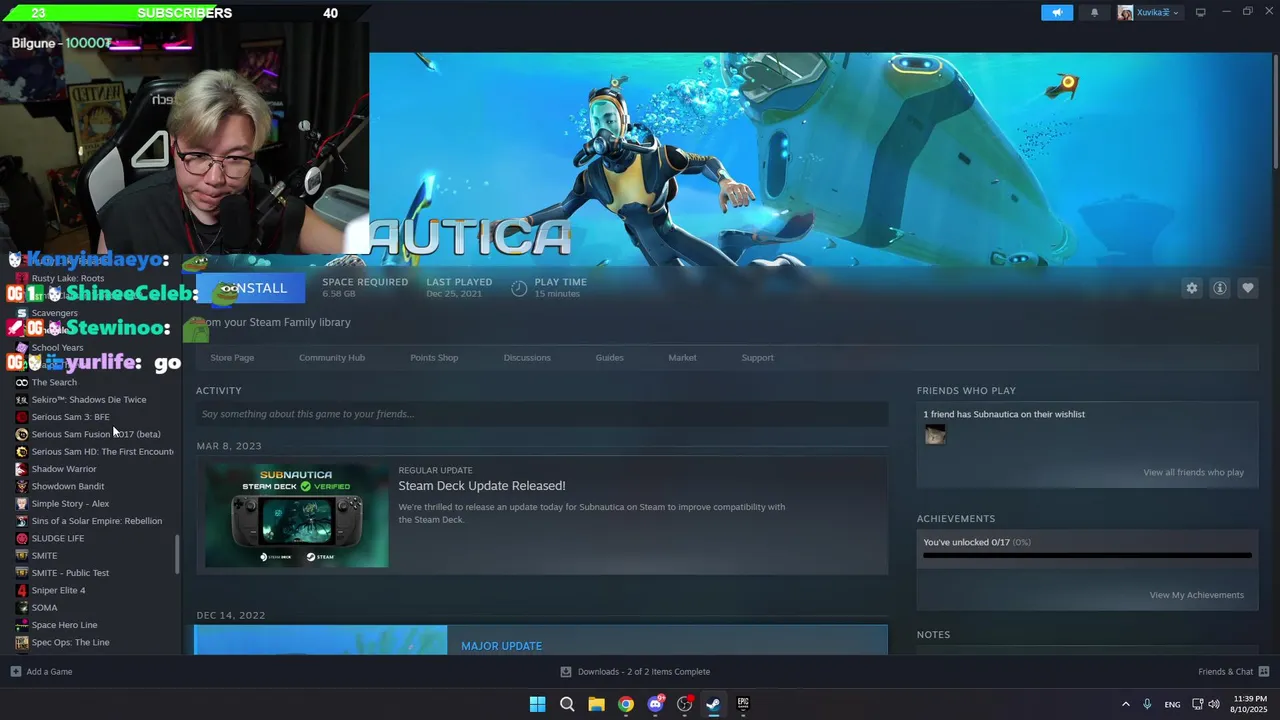The height and width of the screenshot is (720, 1280).
Task: Select Serious Sam 3: BFE in library
Action: (x=70, y=417)
